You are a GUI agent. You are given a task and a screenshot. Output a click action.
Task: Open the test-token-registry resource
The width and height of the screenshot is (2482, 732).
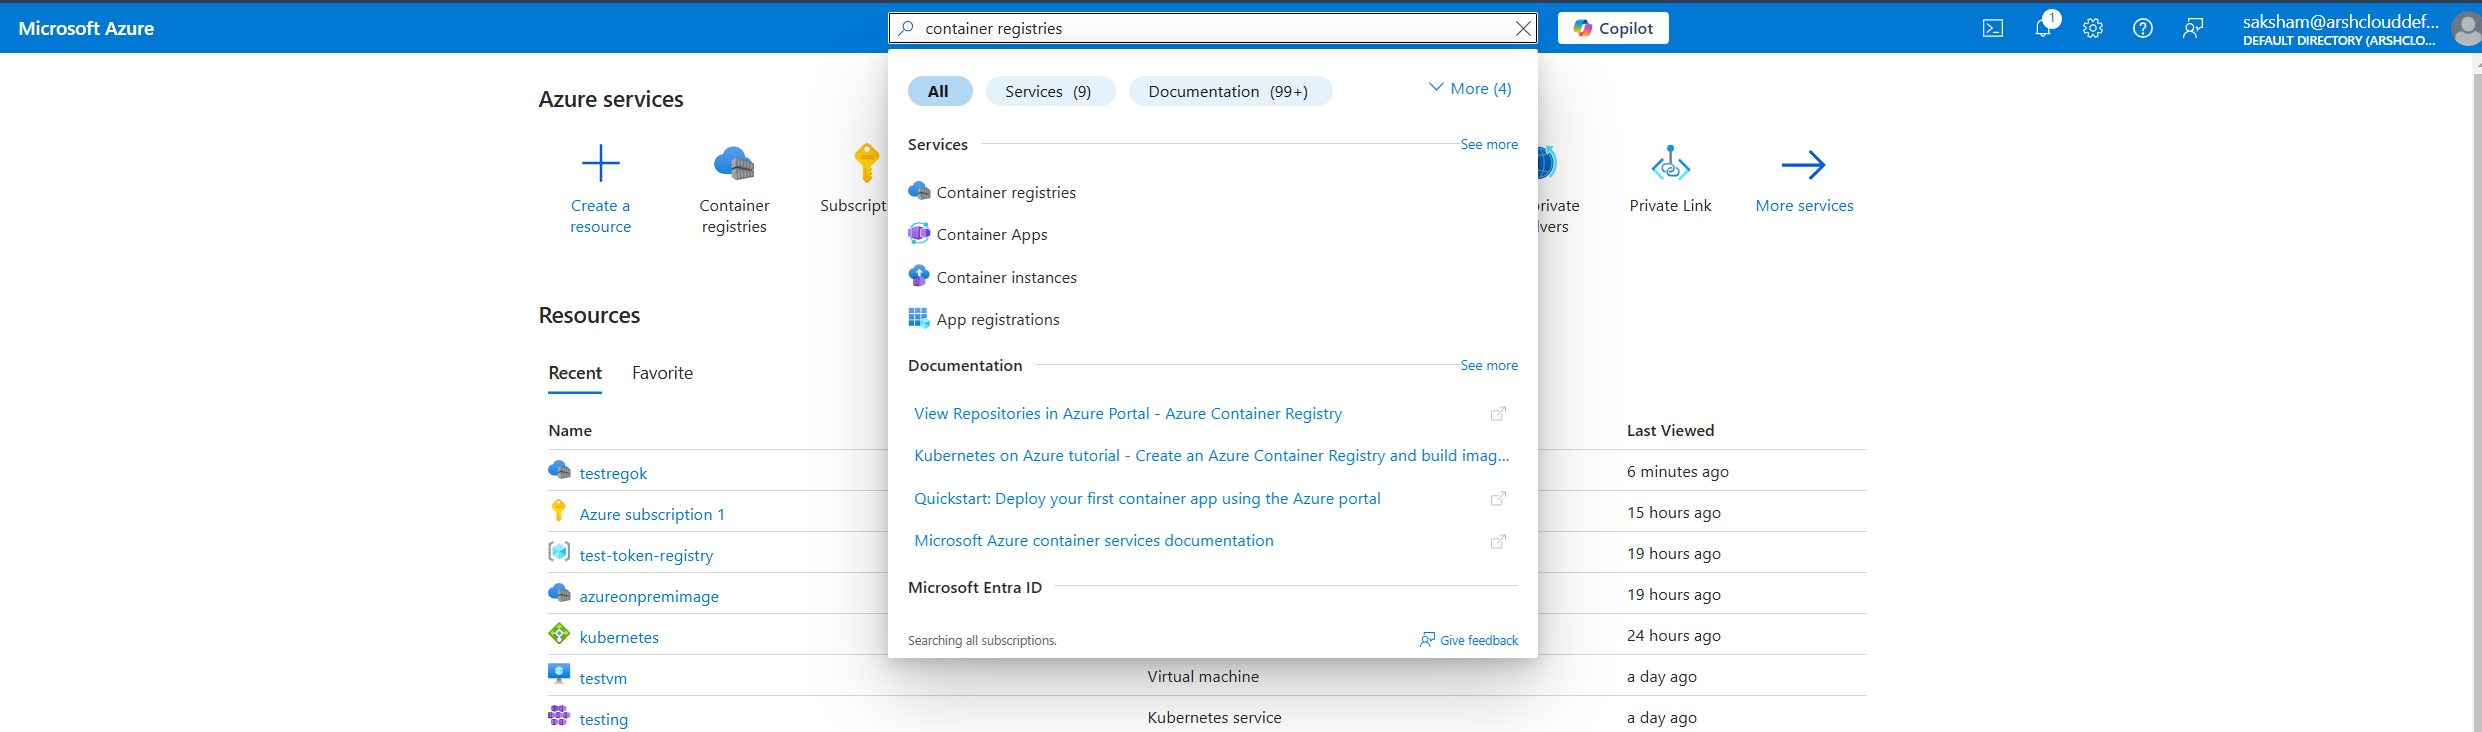[x=646, y=555]
